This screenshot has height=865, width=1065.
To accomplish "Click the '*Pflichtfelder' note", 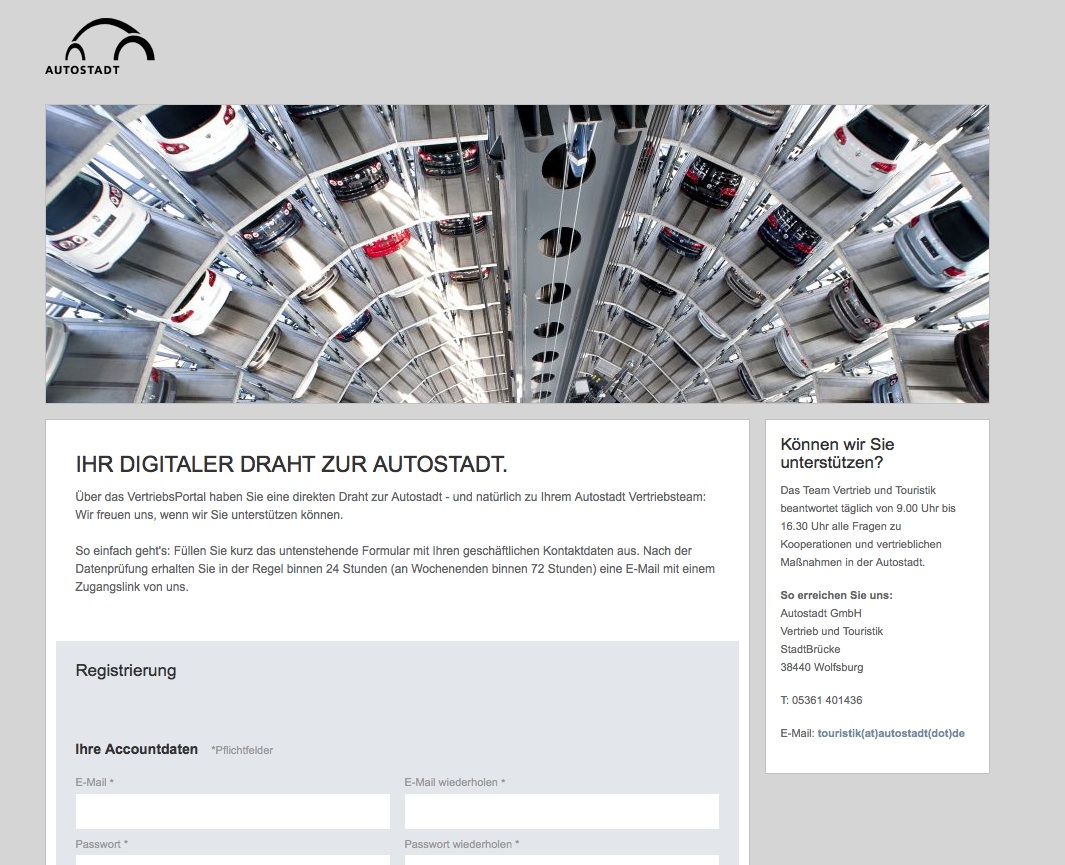I will (x=242, y=750).
